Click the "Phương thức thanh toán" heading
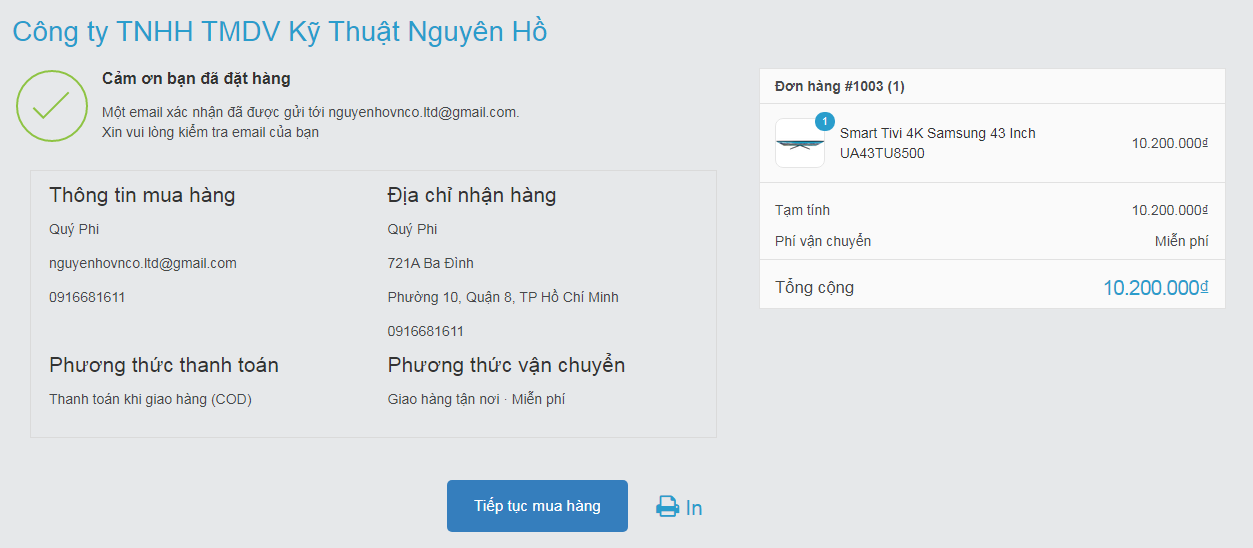This screenshot has height=548, width=1253. (x=164, y=365)
